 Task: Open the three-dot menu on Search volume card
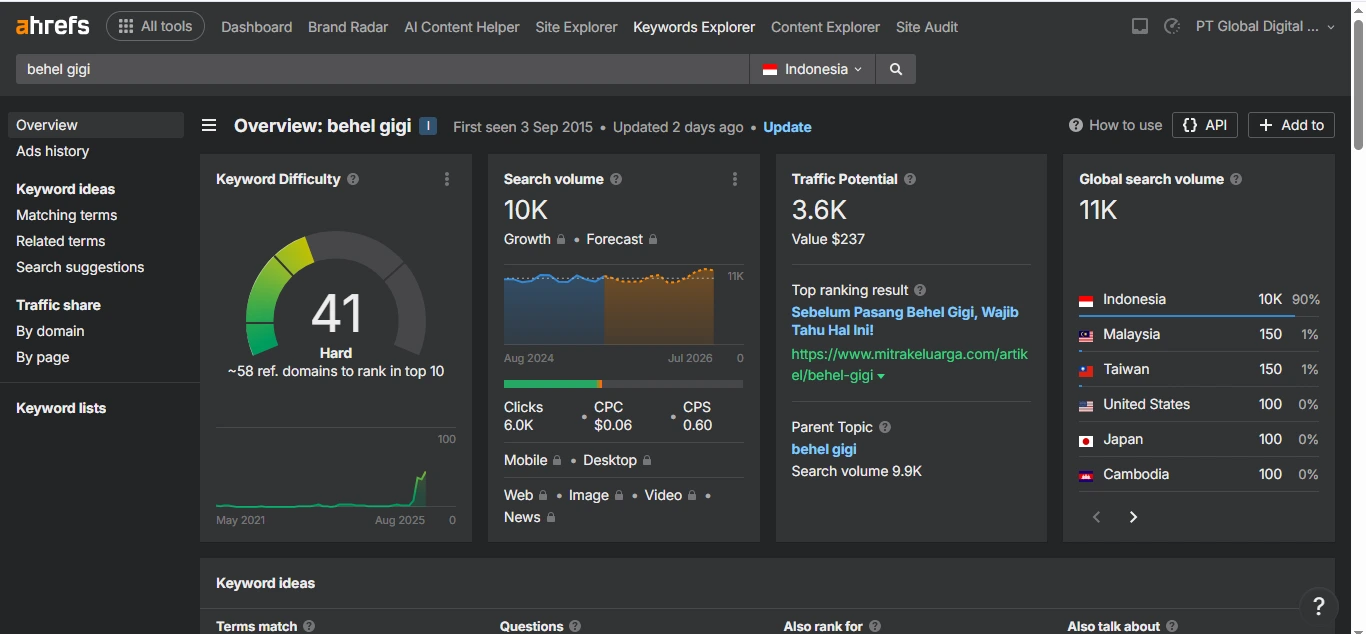tap(735, 179)
